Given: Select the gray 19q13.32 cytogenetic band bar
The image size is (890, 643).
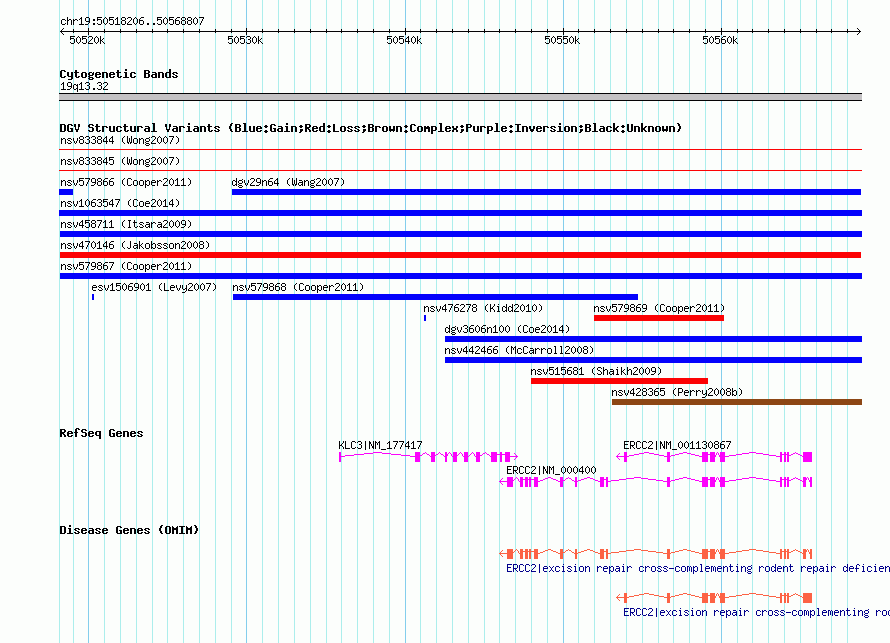Looking at the screenshot, I should (x=460, y=97).
